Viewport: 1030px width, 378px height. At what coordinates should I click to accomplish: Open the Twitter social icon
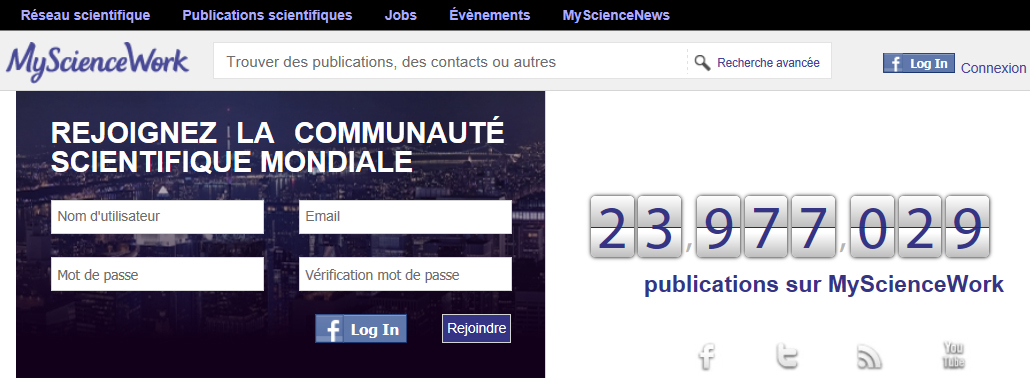click(x=787, y=356)
